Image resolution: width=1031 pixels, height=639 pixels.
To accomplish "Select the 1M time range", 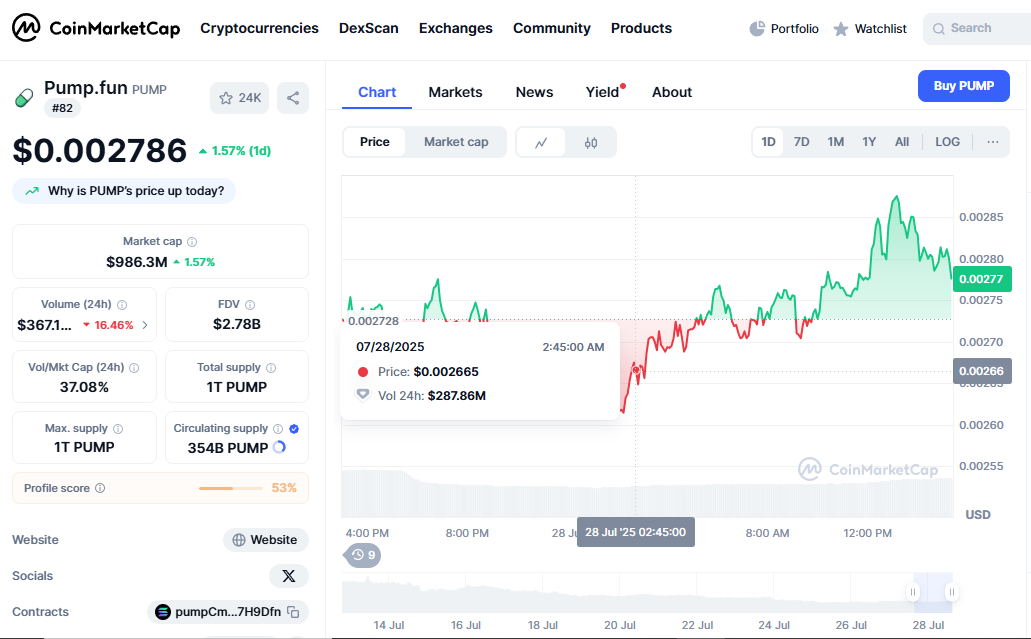I will (835, 142).
